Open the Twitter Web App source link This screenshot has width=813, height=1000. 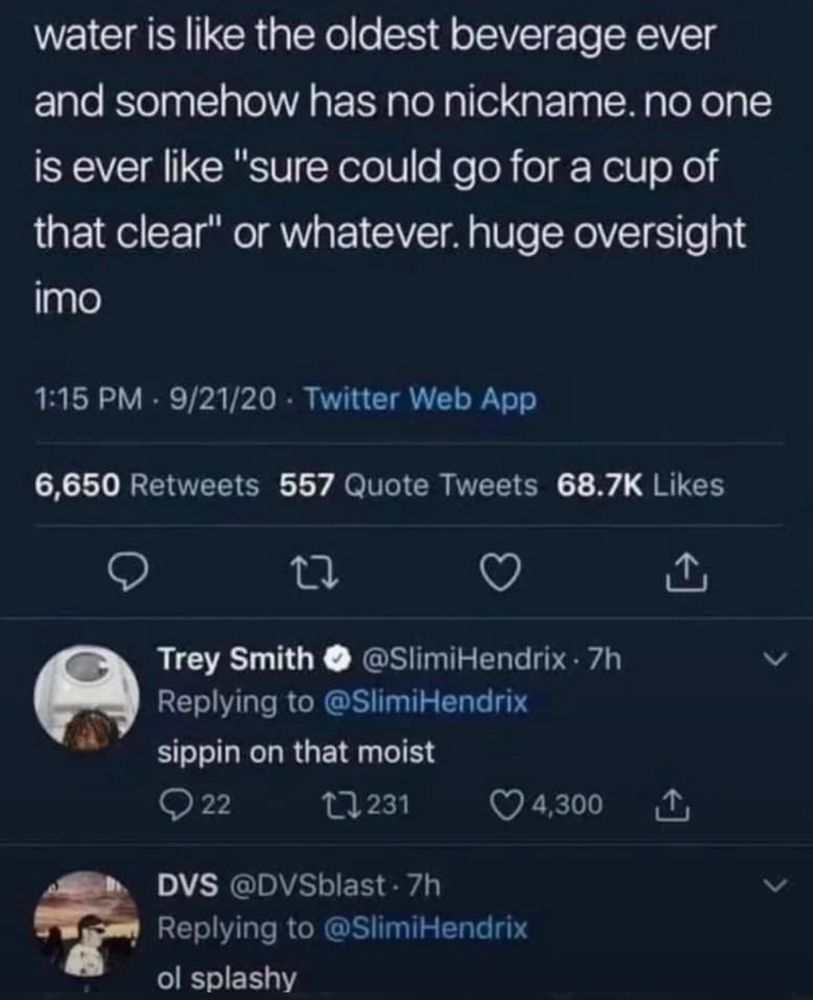tap(421, 400)
